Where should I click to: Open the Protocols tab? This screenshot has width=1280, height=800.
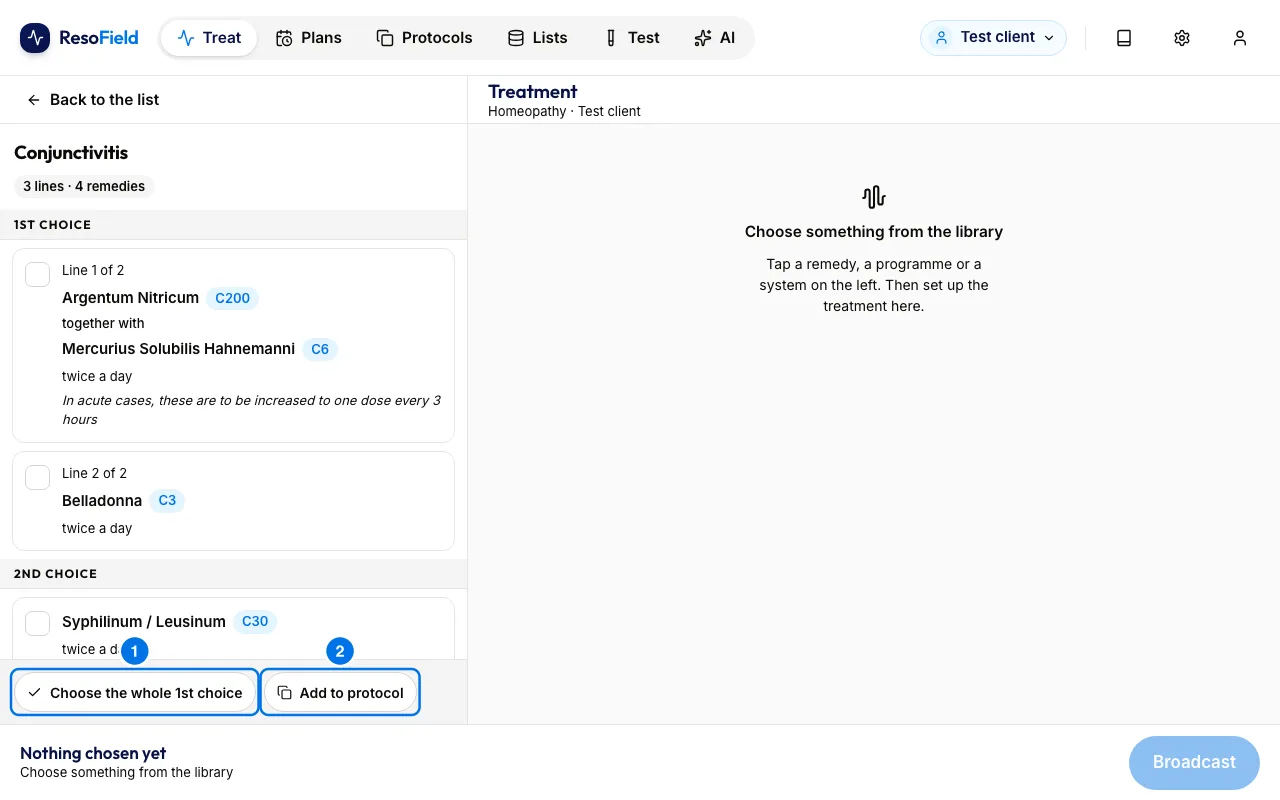pos(425,38)
